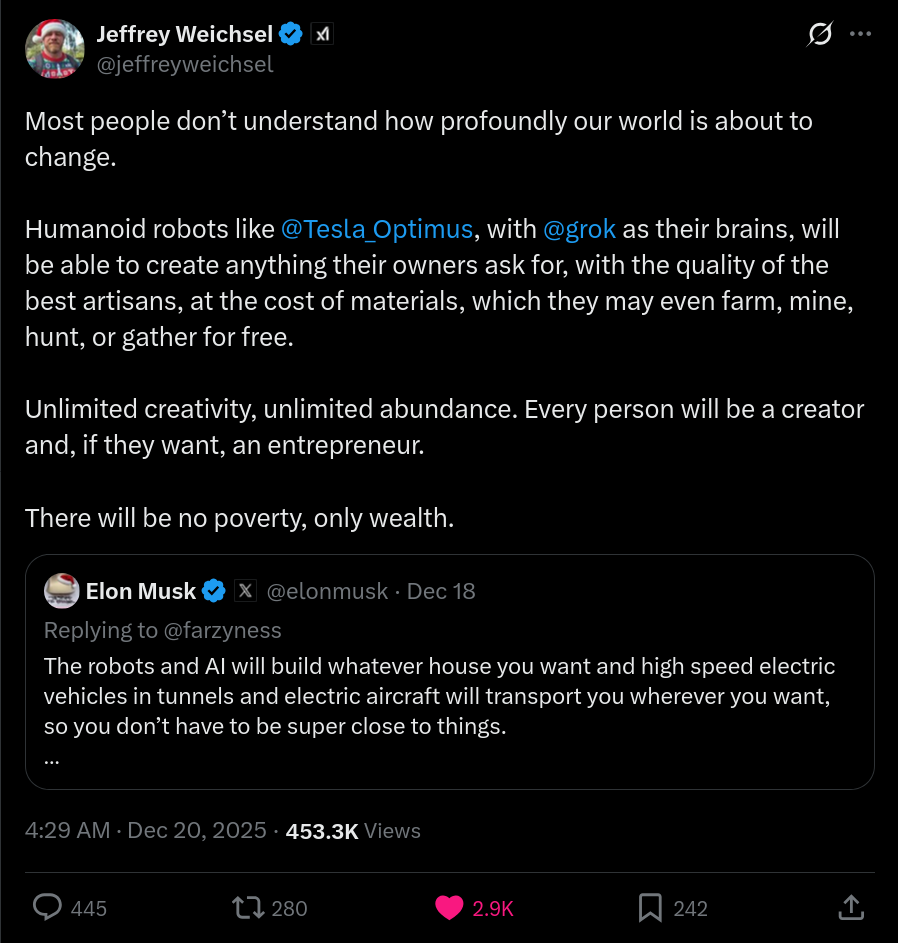The height and width of the screenshot is (943, 898).
Task: Click the Dec 18 quoted post date
Action: [x=441, y=591]
